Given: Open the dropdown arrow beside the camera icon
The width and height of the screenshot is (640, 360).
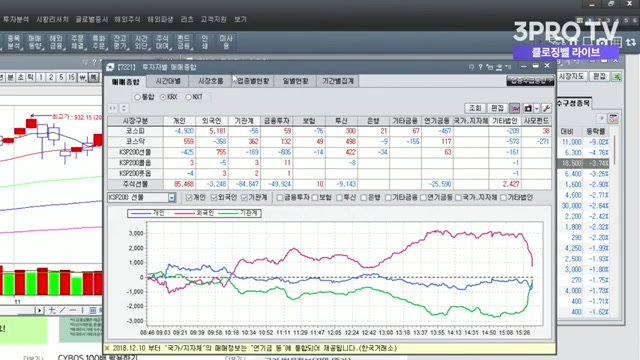Looking at the screenshot, I should click(537, 108).
